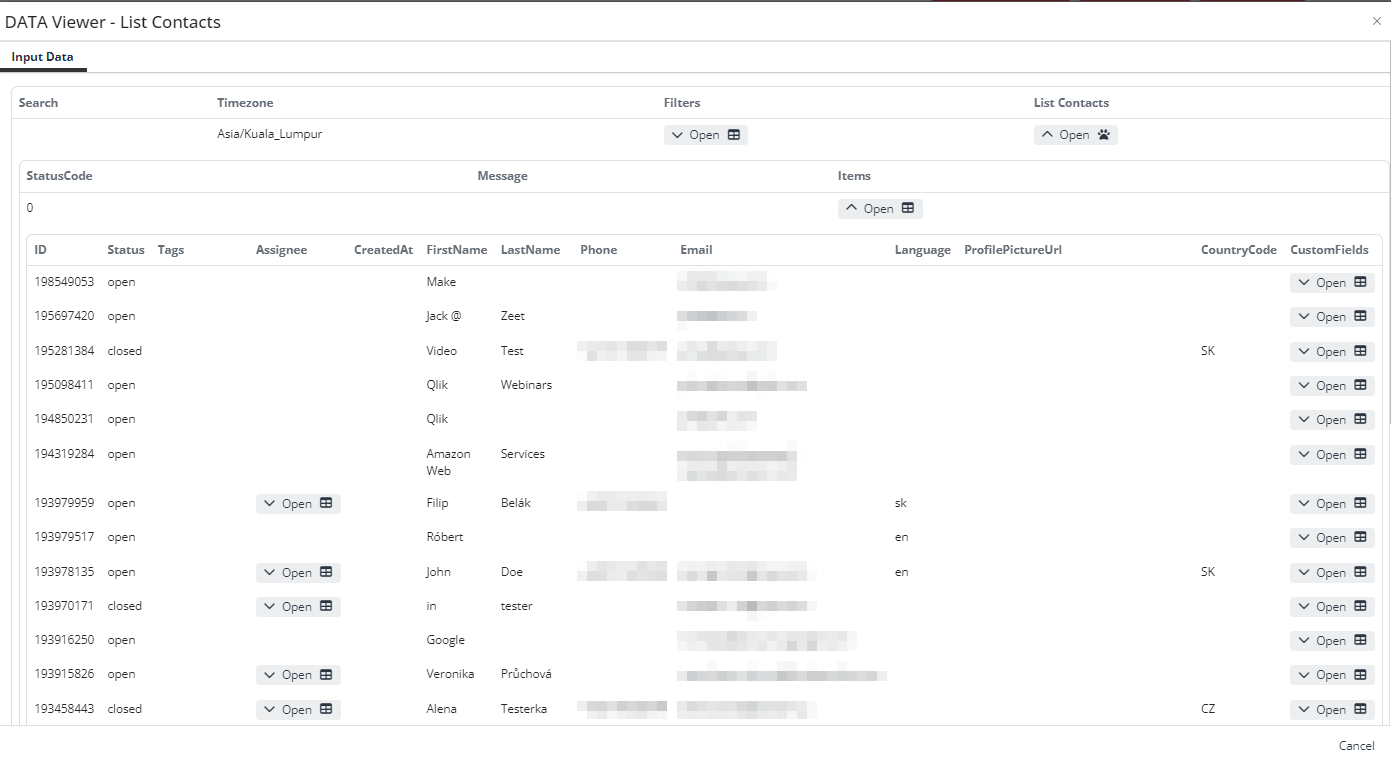Click the table icon in Items Open button

907,209
